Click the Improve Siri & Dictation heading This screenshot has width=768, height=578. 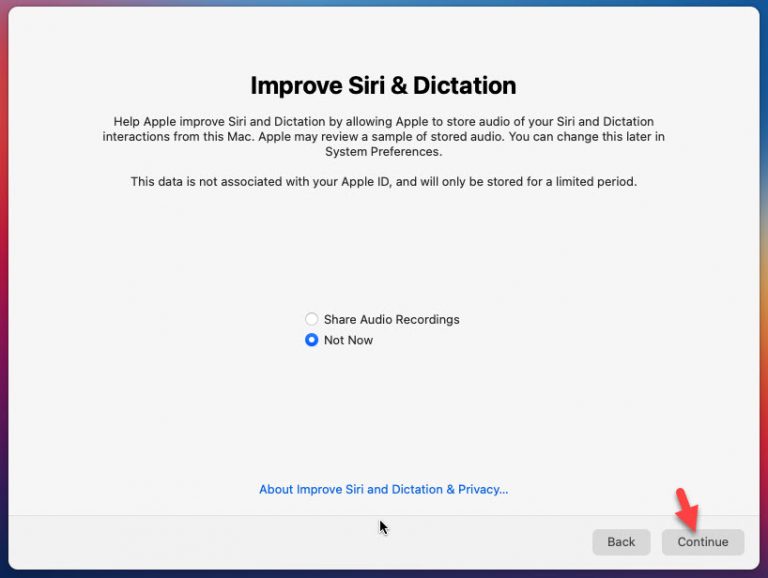tap(384, 86)
